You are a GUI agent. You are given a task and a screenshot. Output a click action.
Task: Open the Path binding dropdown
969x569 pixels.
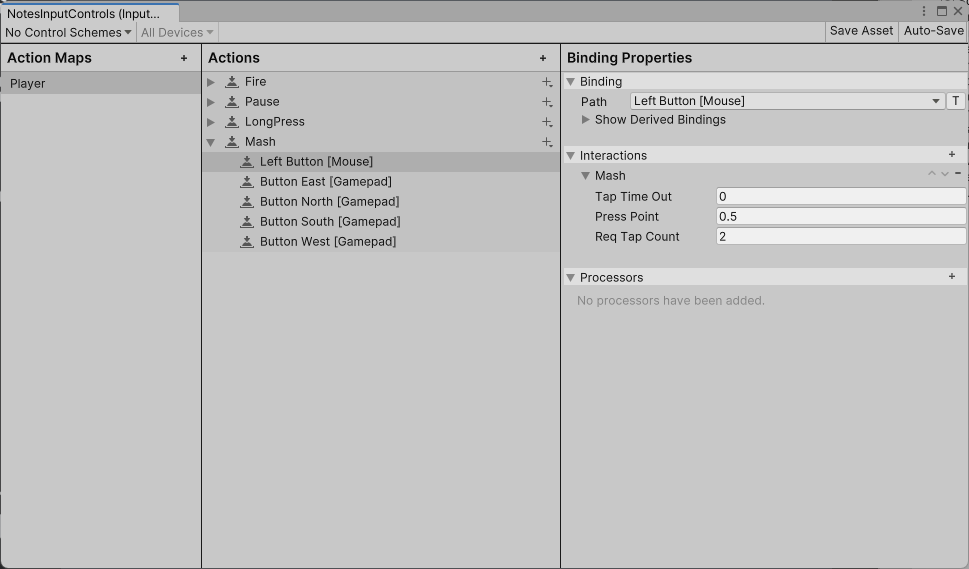coord(787,101)
